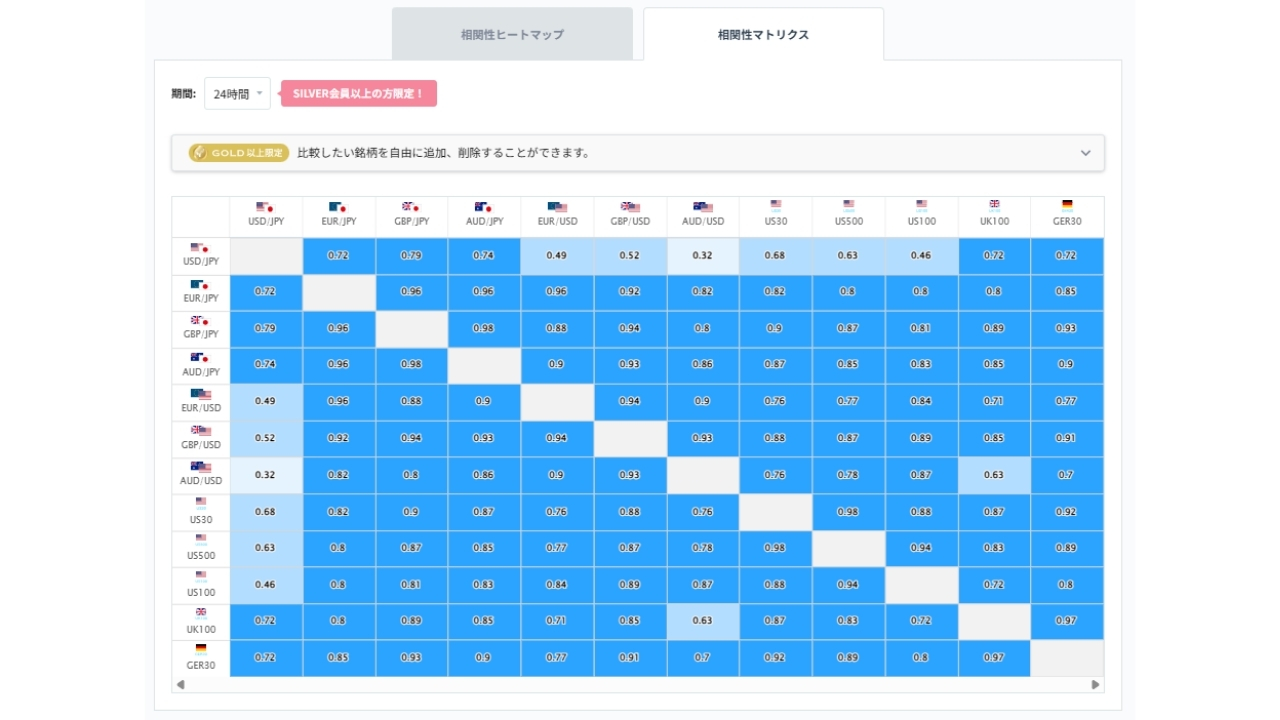Click the GBP/USD row label text
The width and height of the screenshot is (1280, 720).
pos(201,445)
